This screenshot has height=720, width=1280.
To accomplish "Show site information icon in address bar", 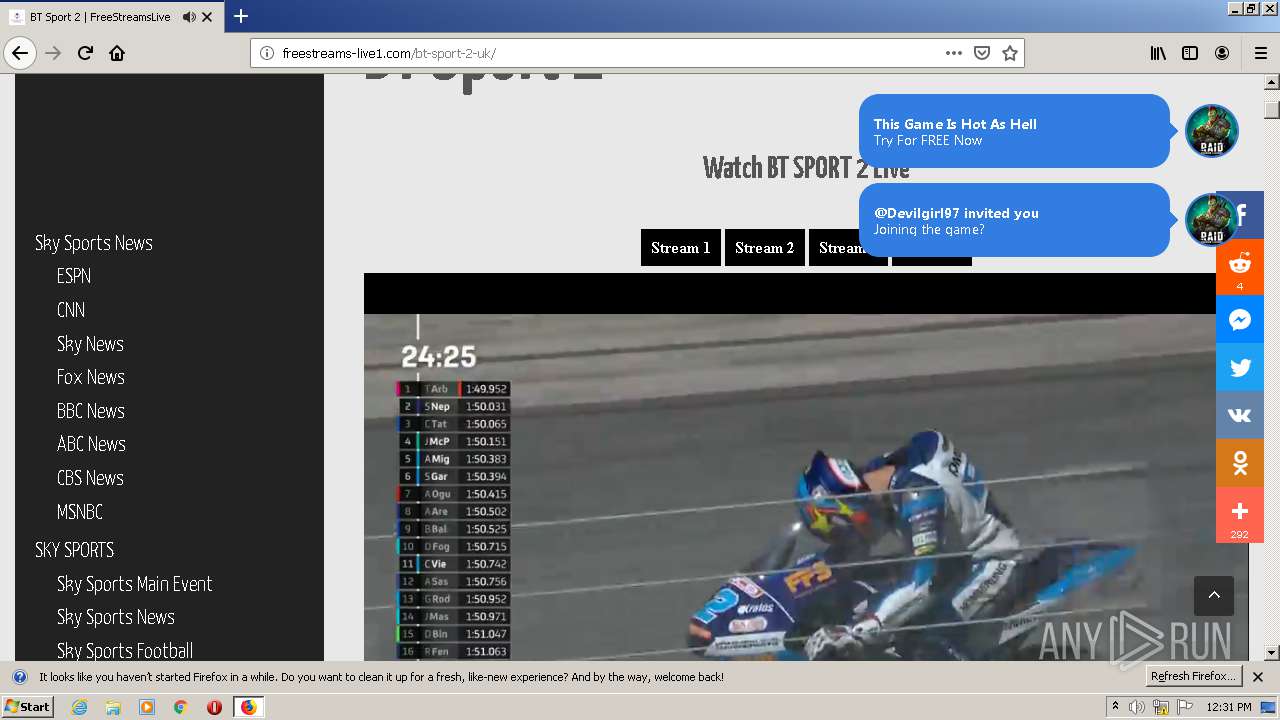I will click(x=266, y=53).
